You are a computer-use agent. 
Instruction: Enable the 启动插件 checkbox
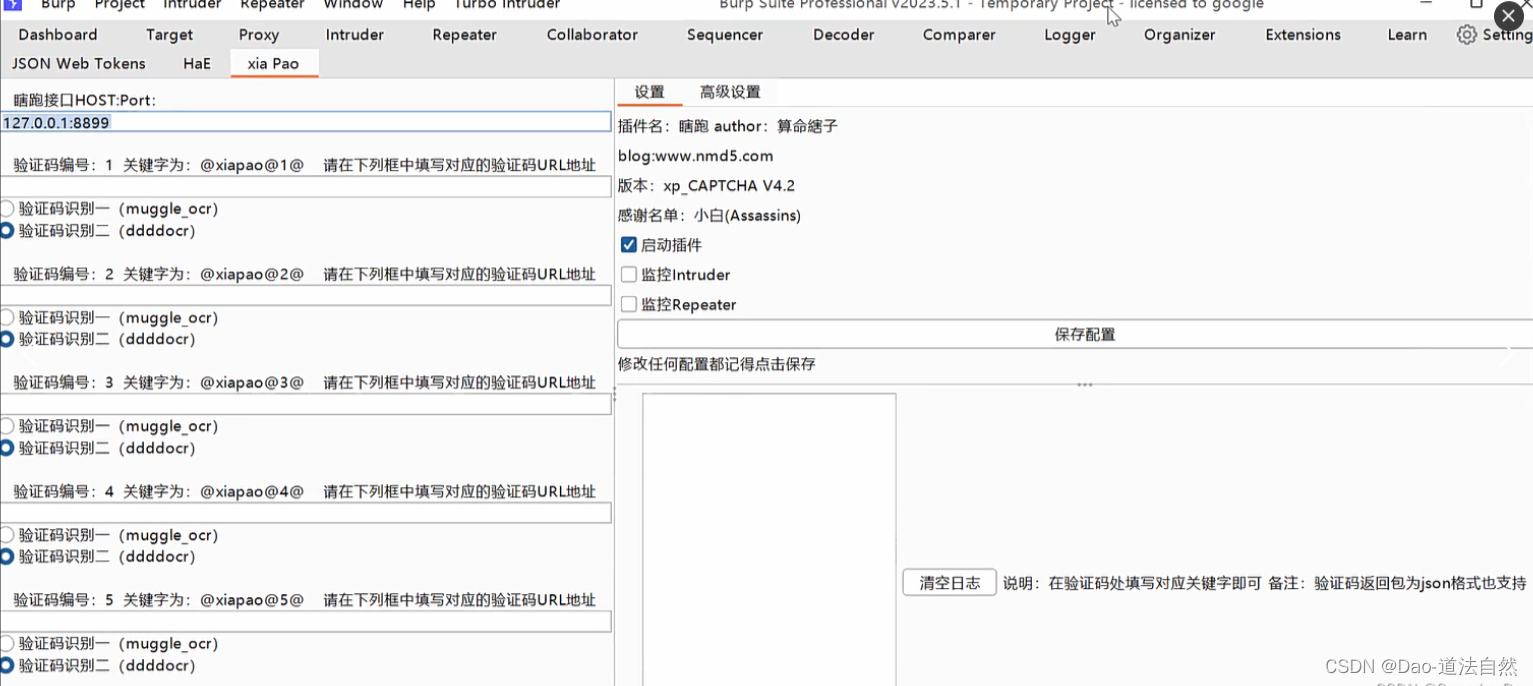pos(629,245)
